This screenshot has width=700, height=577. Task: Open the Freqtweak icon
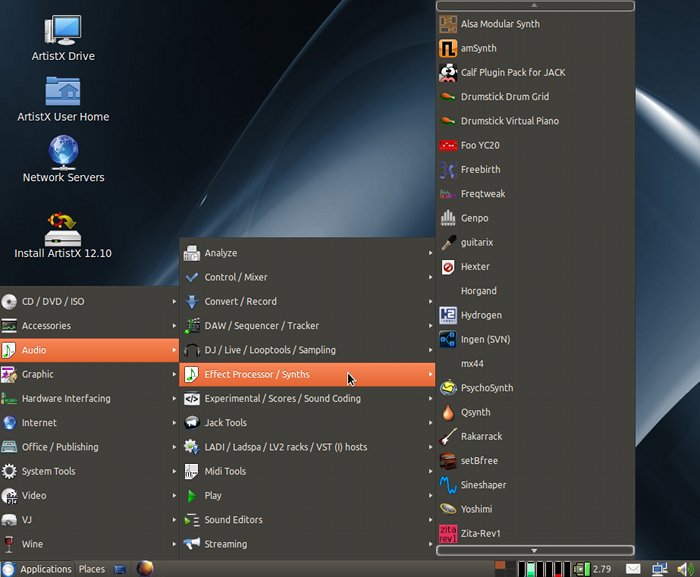(x=448, y=194)
